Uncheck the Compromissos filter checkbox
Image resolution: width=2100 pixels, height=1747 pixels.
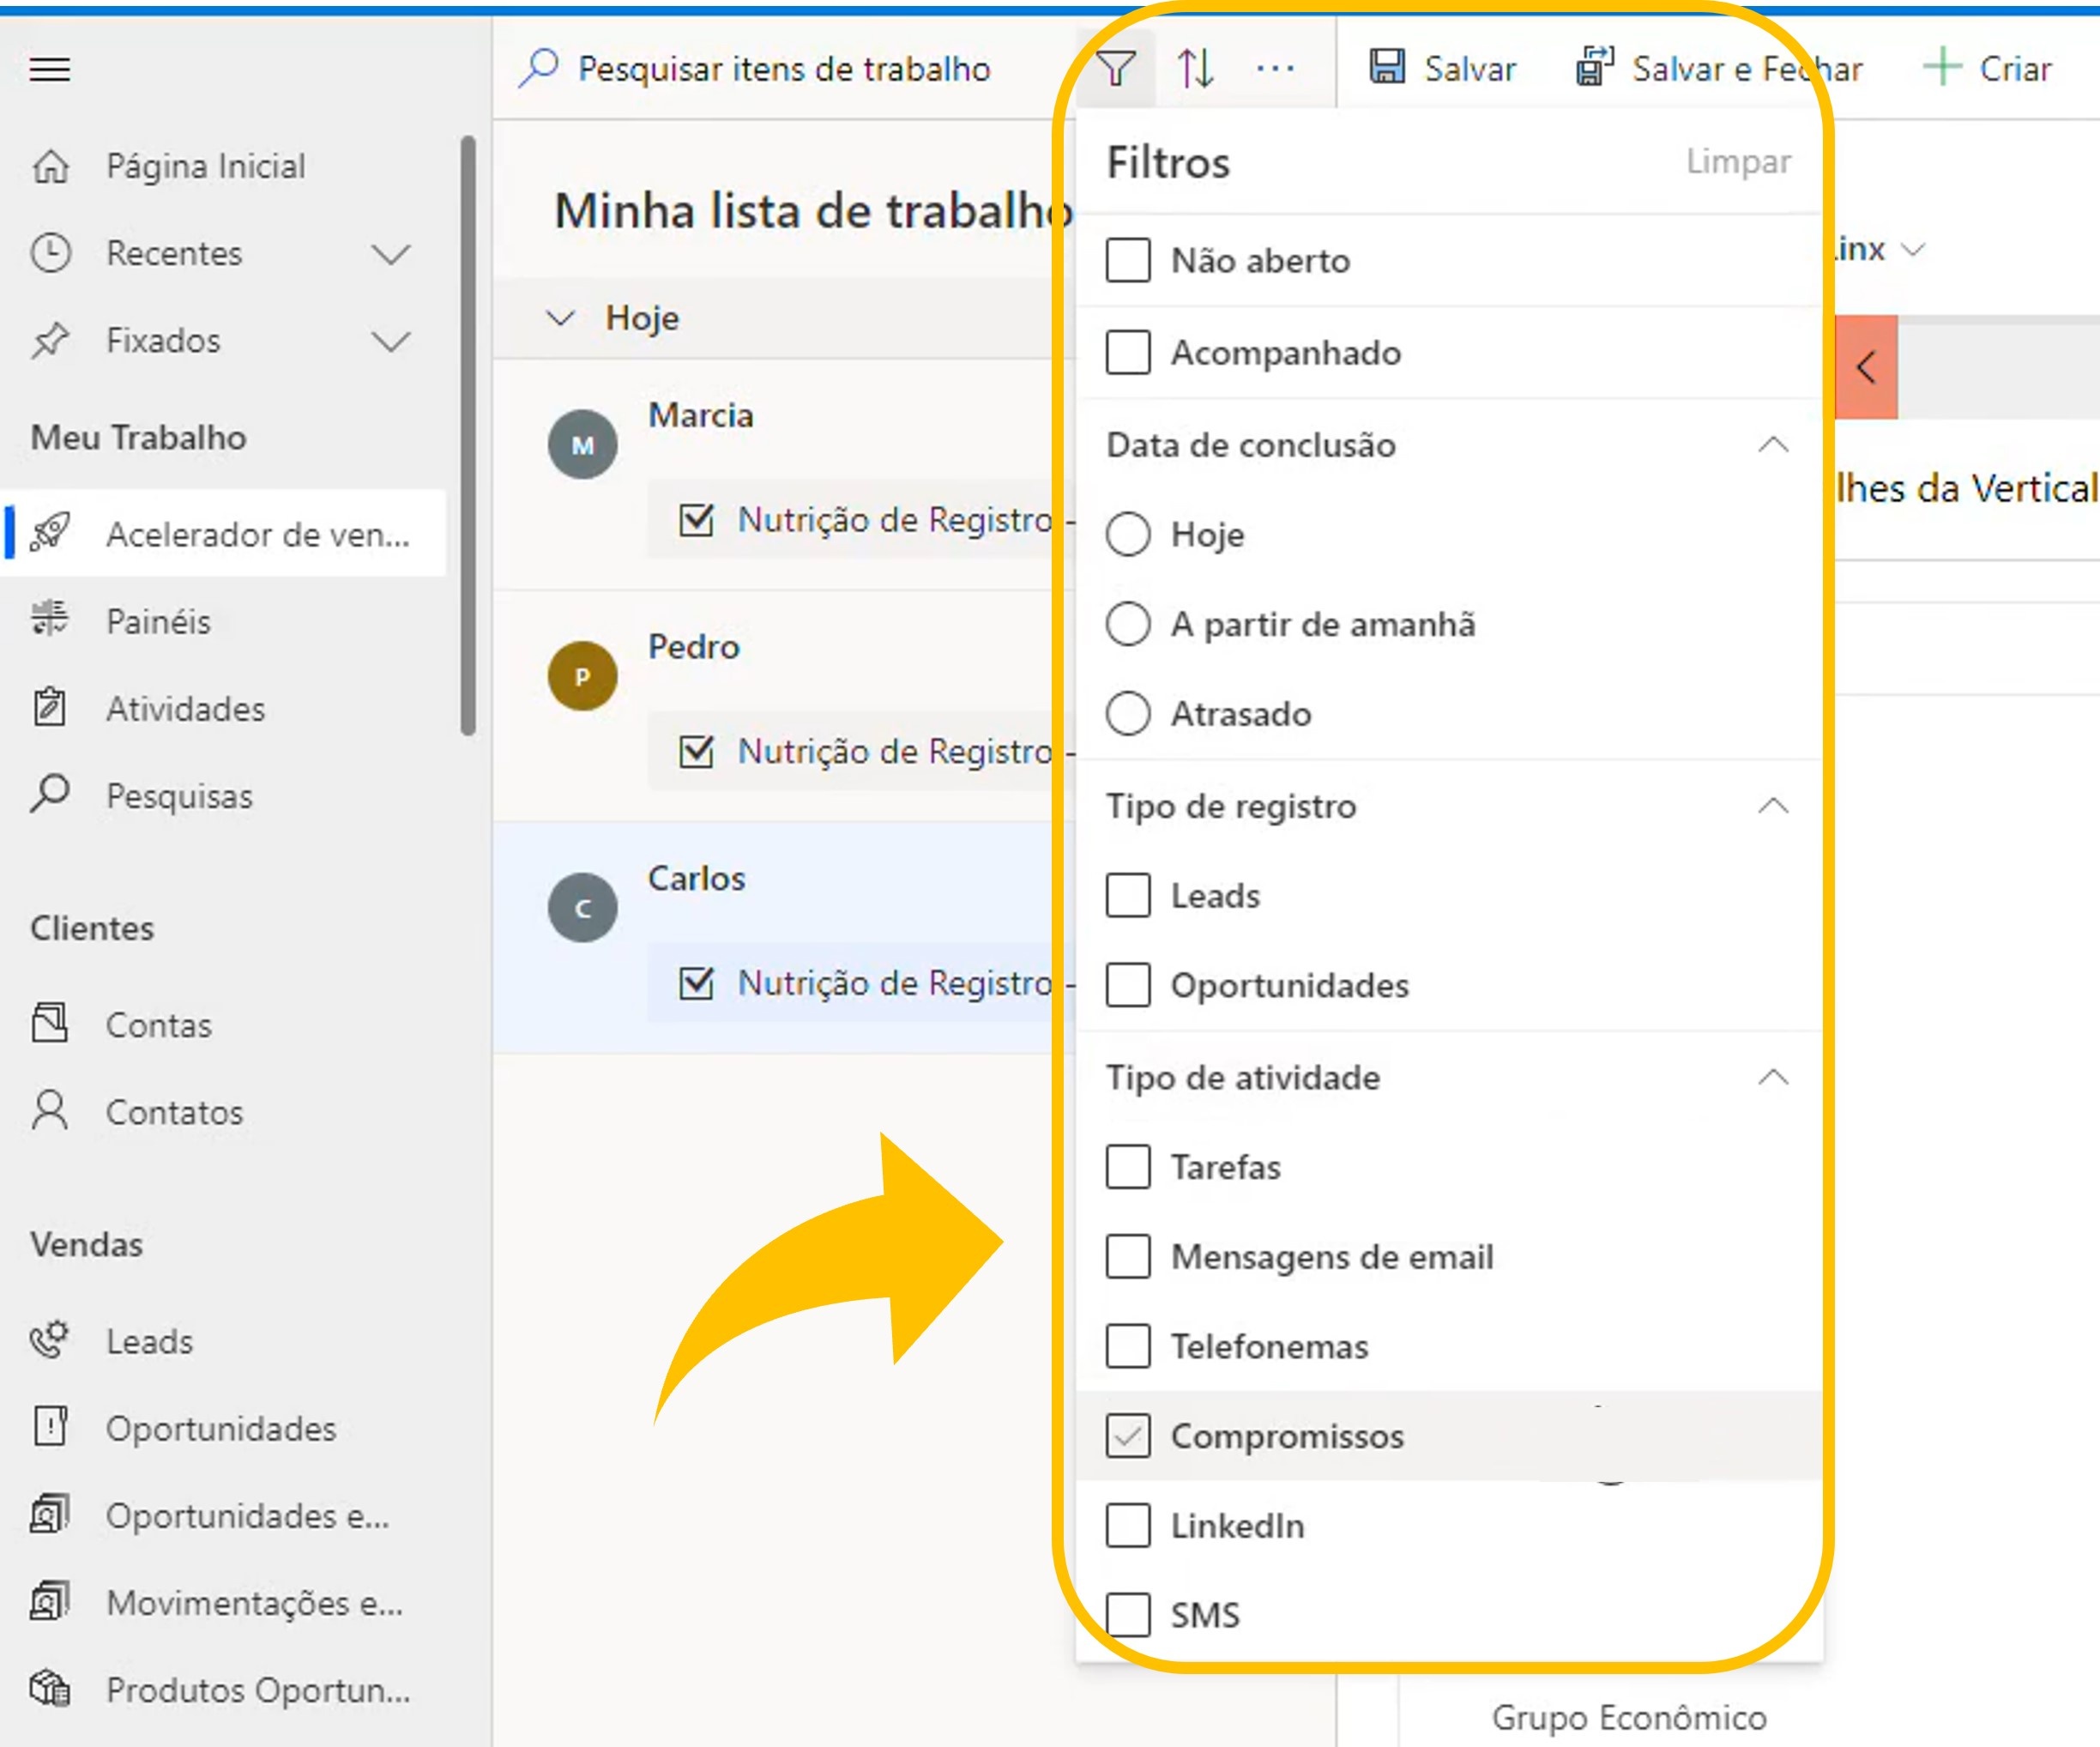pyautogui.click(x=1128, y=1436)
